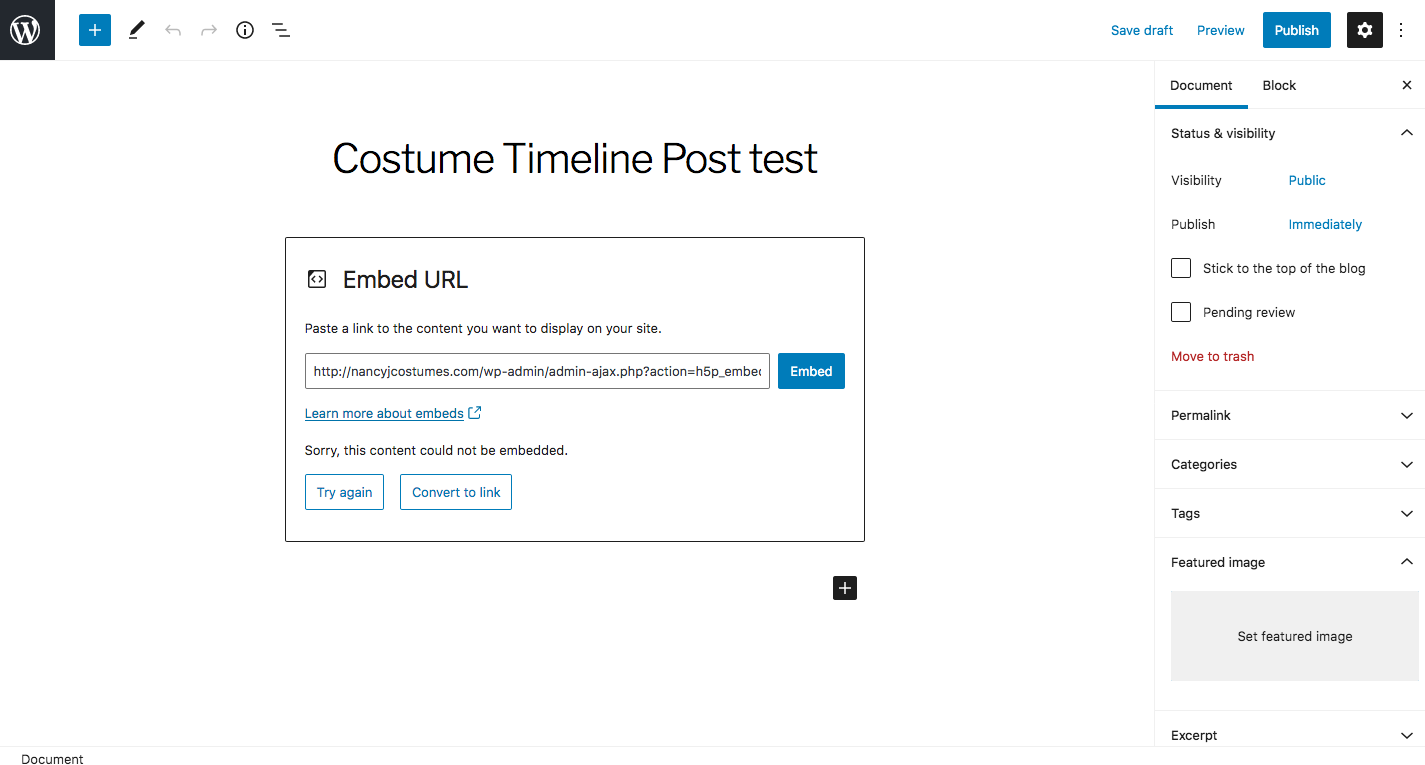Enable Stick to the top of the blog
1425x765 pixels.
pyautogui.click(x=1181, y=268)
